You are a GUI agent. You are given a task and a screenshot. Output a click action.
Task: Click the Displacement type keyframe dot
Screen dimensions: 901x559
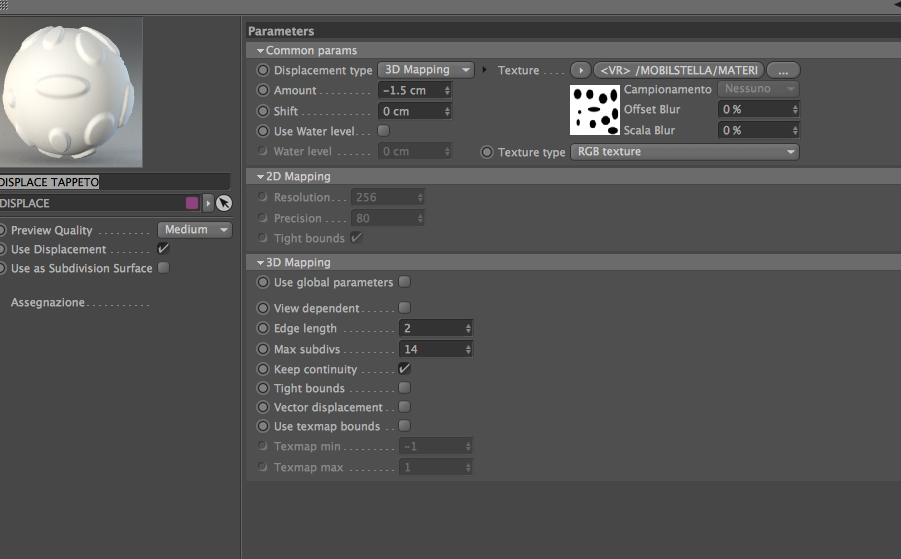[x=263, y=70]
